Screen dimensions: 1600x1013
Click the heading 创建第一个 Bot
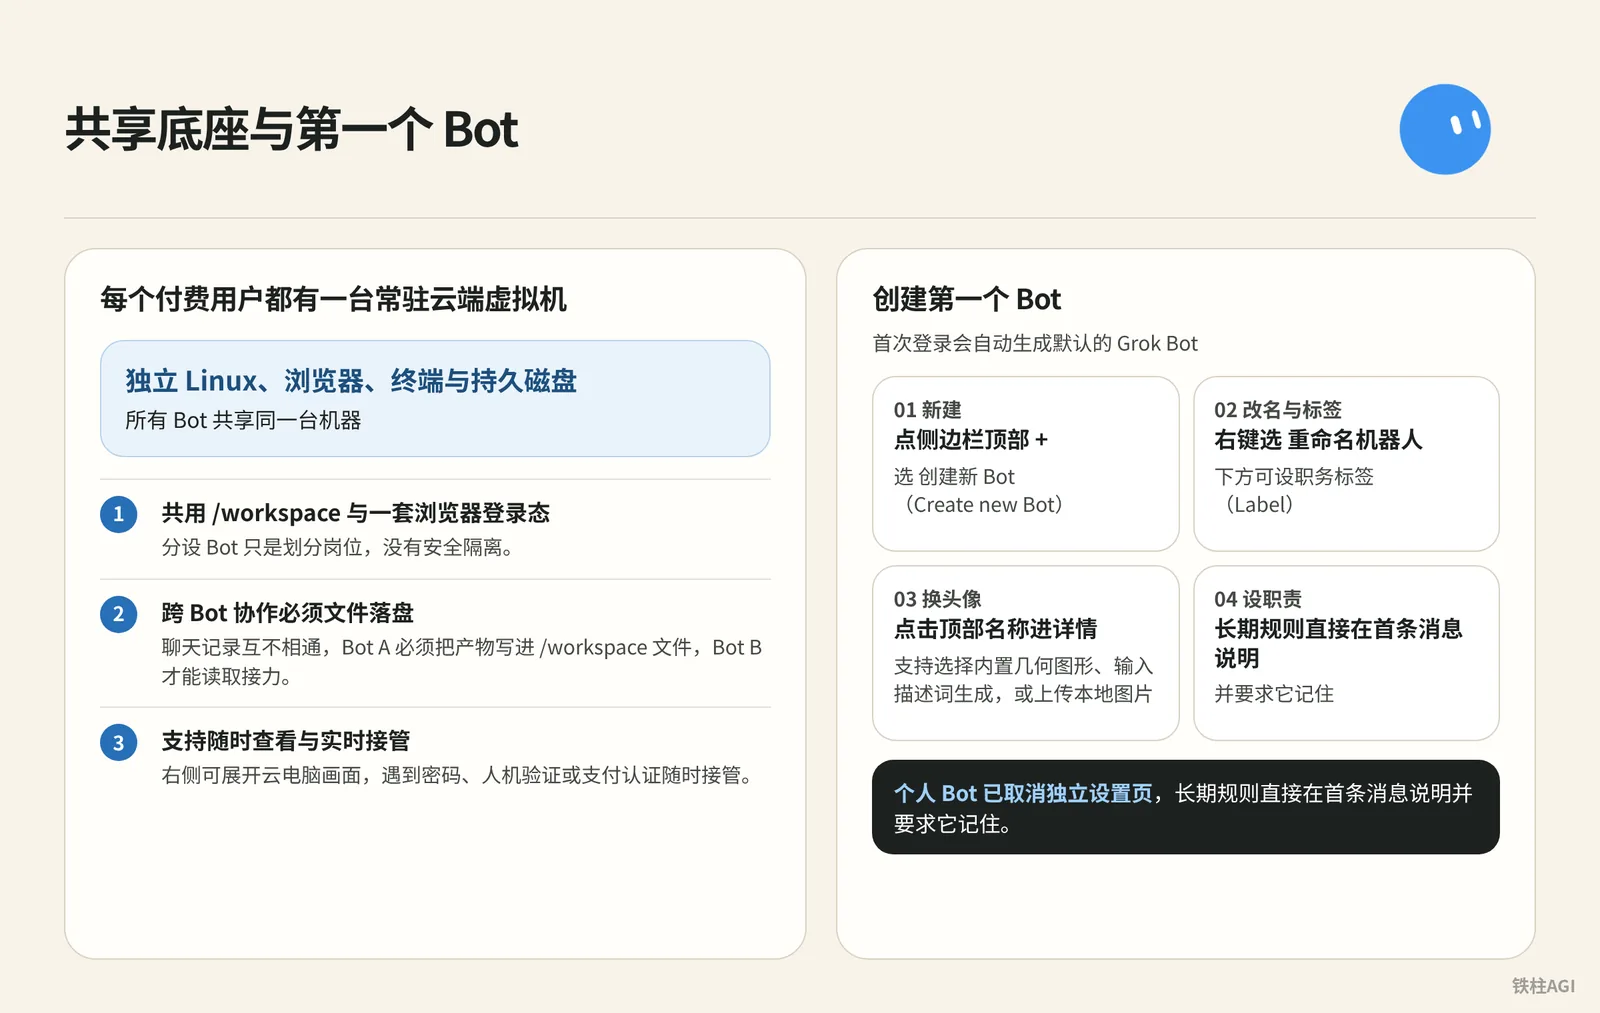(x=967, y=299)
